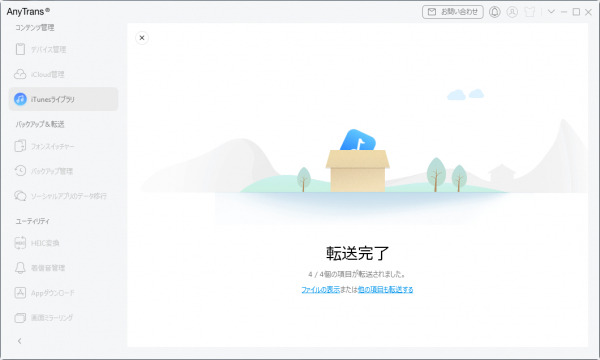Open the user account profile icon

512,12
